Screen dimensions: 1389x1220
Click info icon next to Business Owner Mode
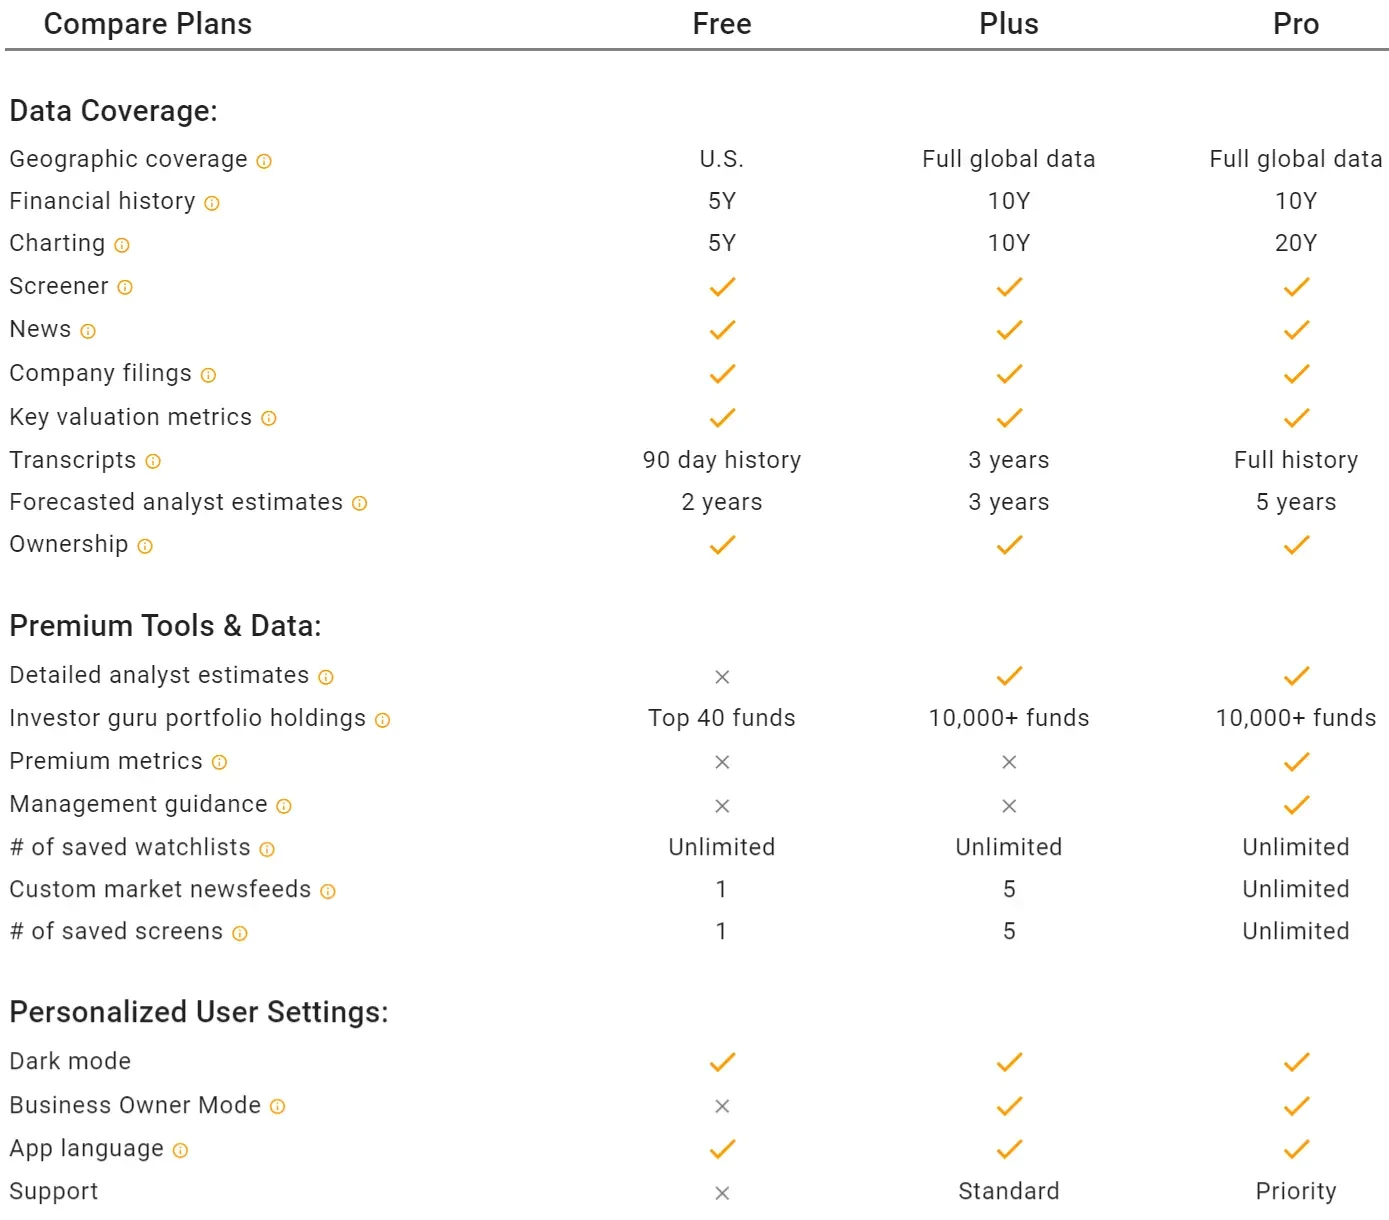pyautogui.click(x=278, y=1107)
